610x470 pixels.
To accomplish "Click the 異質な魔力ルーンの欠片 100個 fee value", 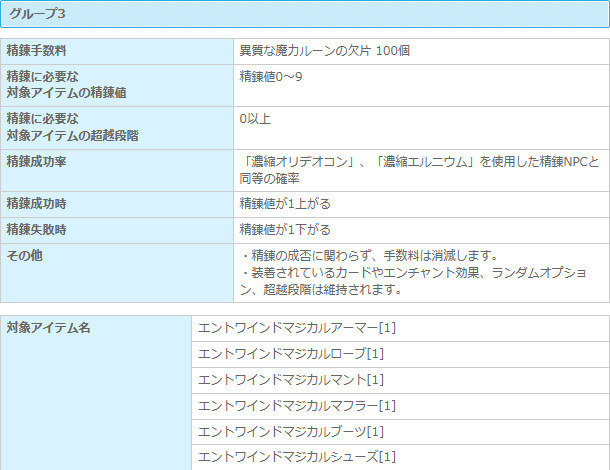I will pos(325,50).
